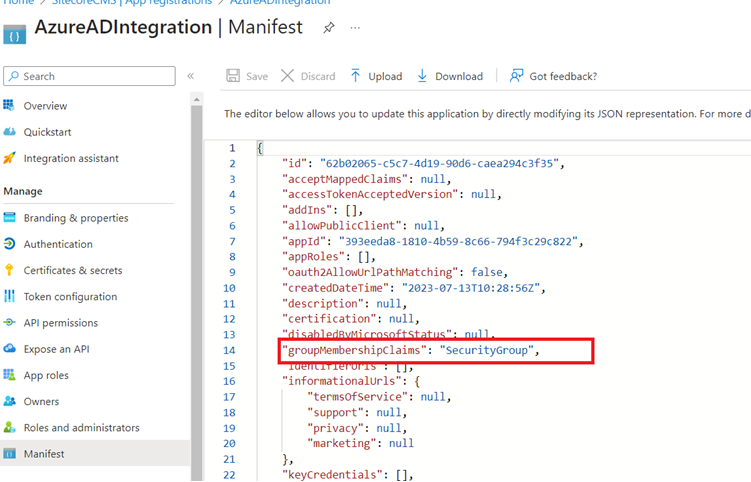
Task: Select Manifest in sidebar
Action: (44, 454)
